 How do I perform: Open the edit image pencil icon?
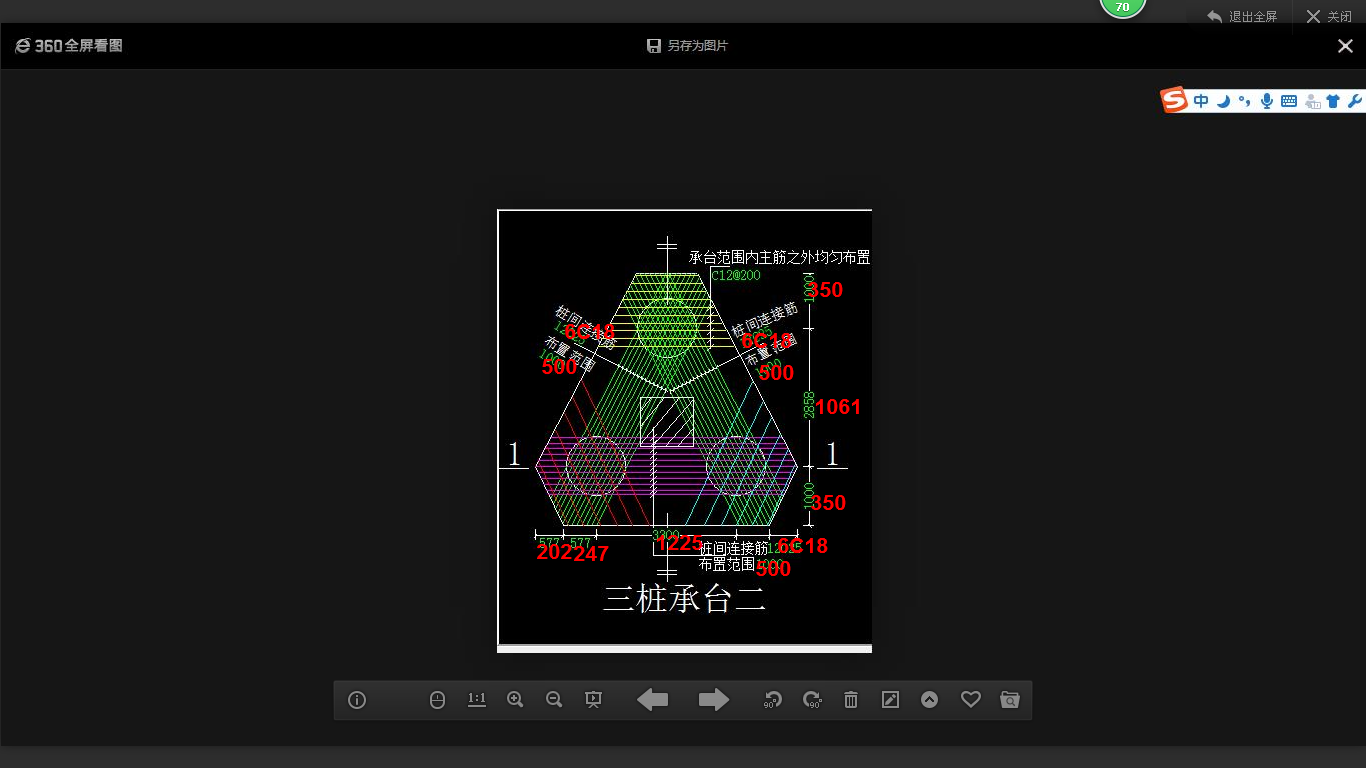coord(890,700)
